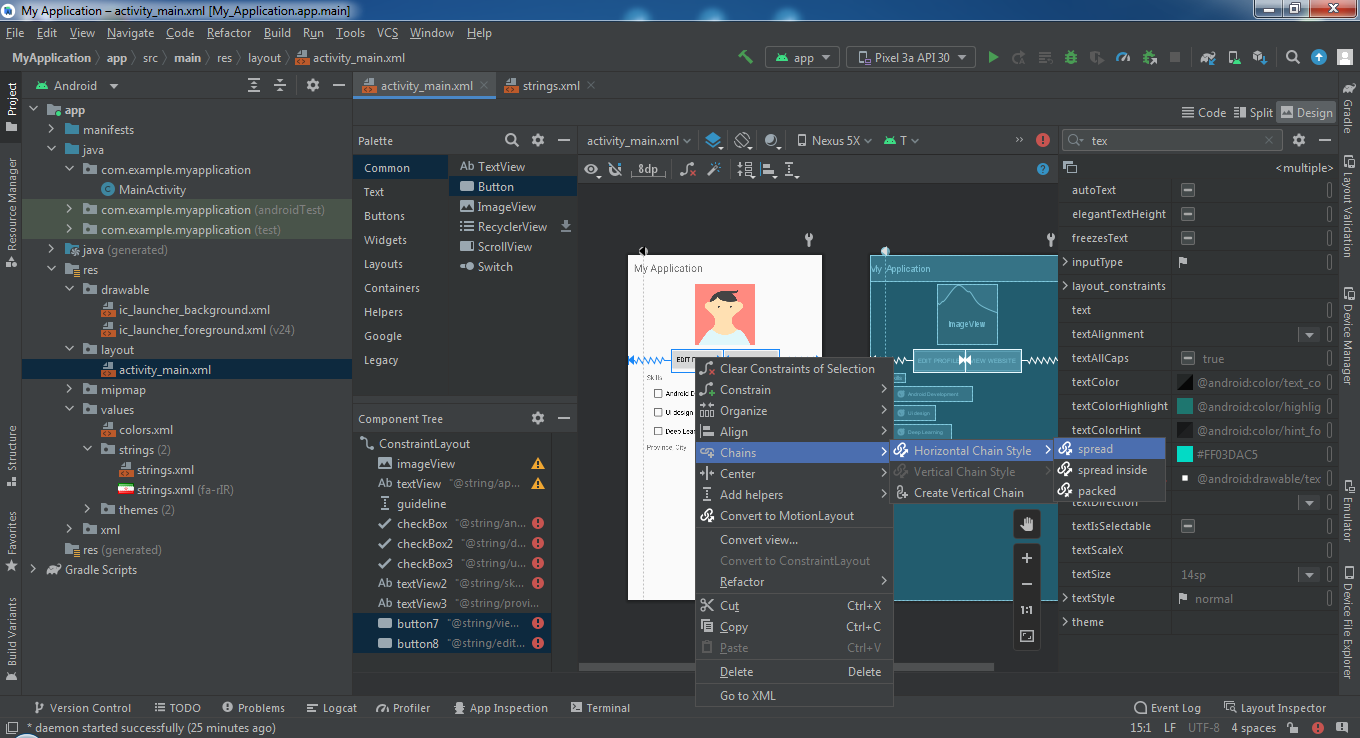1360x738 pixels.
Task: Open the night mode selector icon
Action: (773, 140)
